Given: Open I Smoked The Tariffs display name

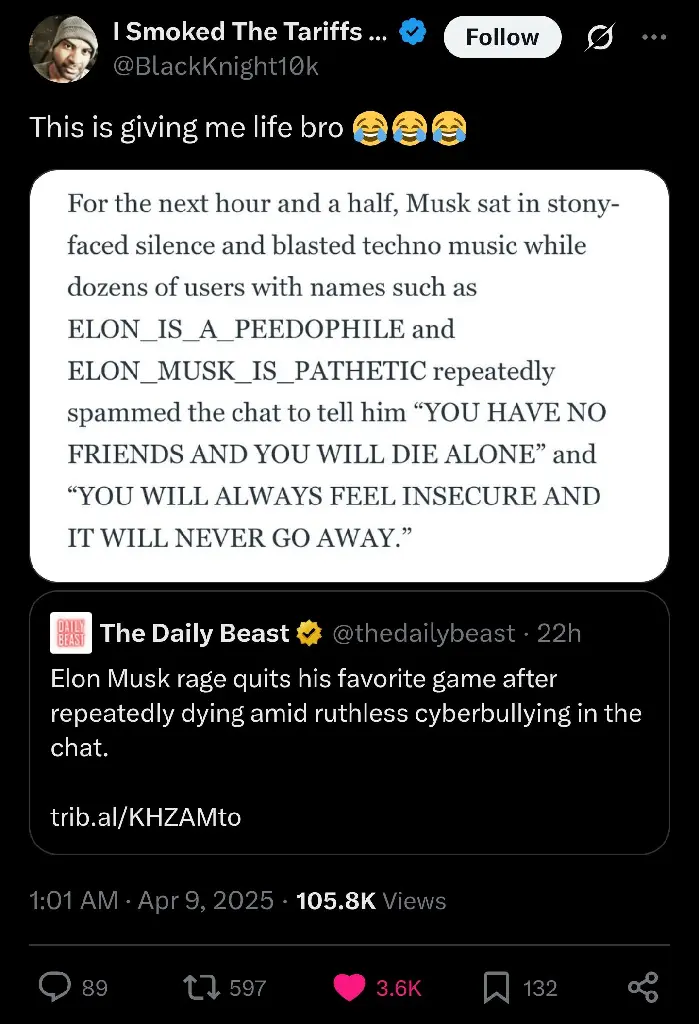Looking at the screenshot, I should pyautogui.click(x=250, y=31).
